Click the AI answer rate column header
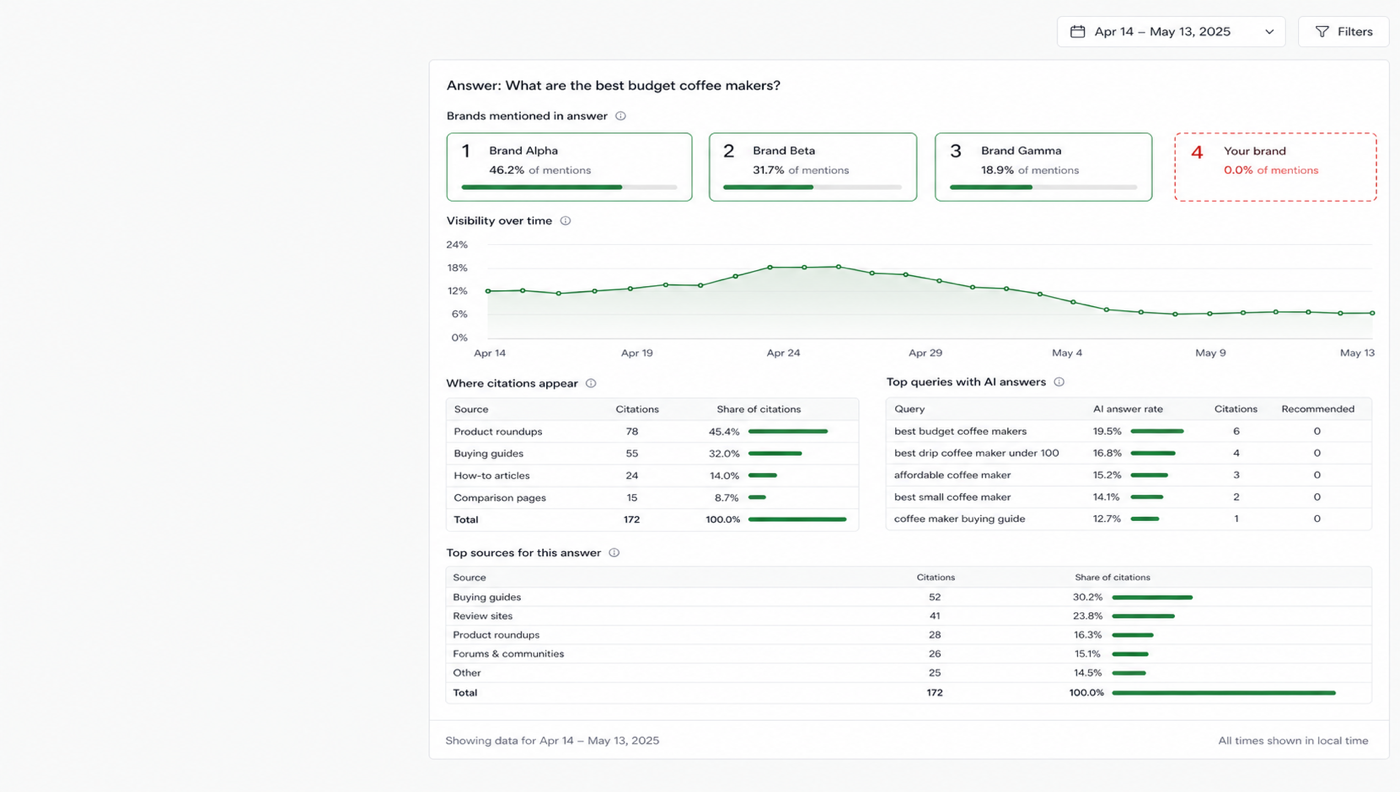This screenshot has width=1400, height=792. click(1128, 409)
